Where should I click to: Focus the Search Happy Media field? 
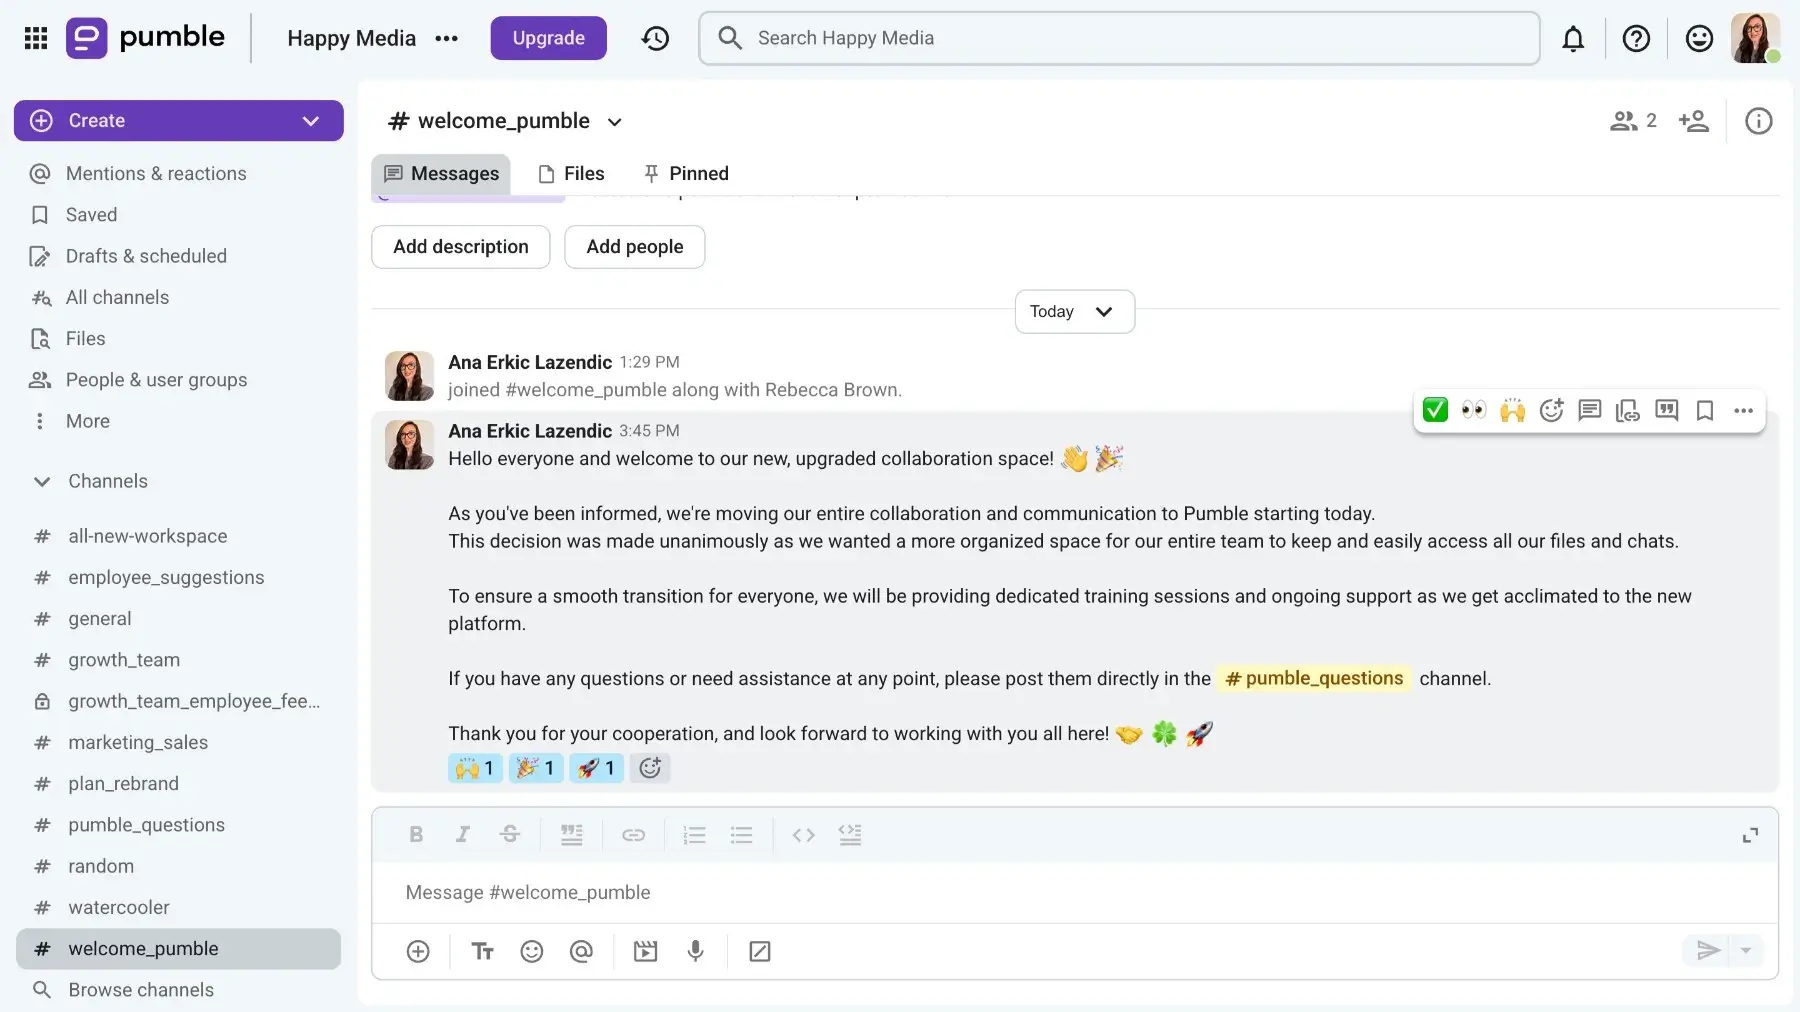point(1119,38)
